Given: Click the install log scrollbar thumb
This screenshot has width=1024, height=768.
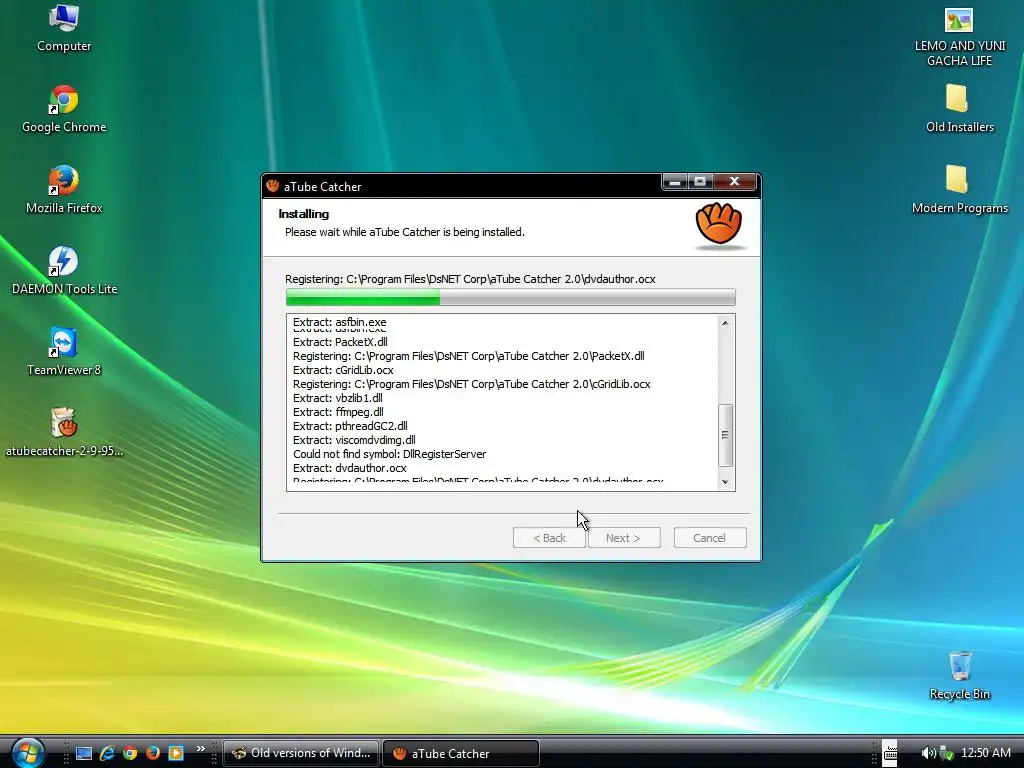Looking at the screenshot, I should [x=725, y=435].
